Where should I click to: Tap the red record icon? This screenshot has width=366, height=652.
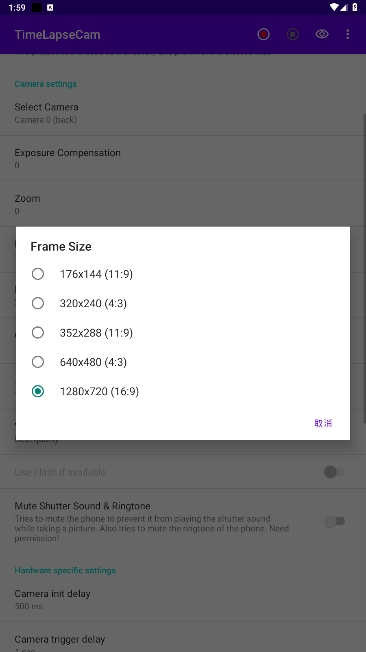pyautogui.click(x=263, y=34)
